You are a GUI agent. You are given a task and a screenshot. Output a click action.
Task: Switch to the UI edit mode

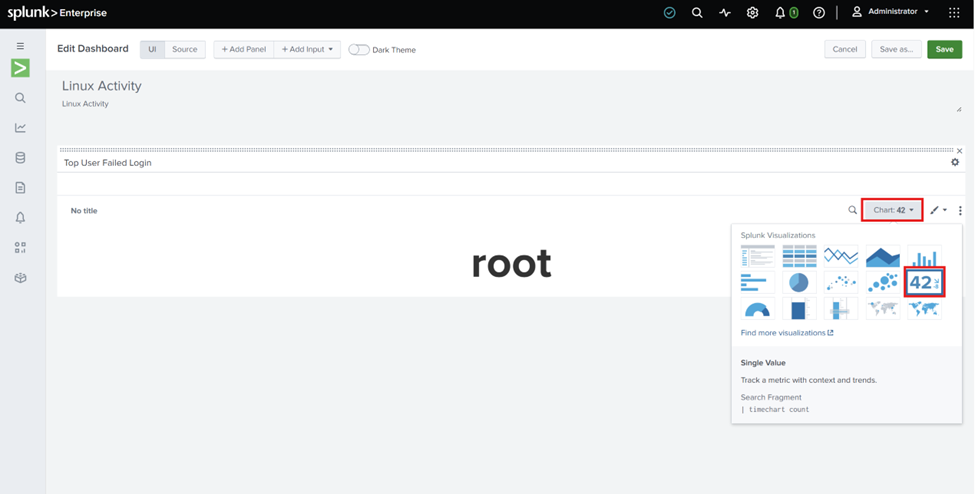(152, 49)
